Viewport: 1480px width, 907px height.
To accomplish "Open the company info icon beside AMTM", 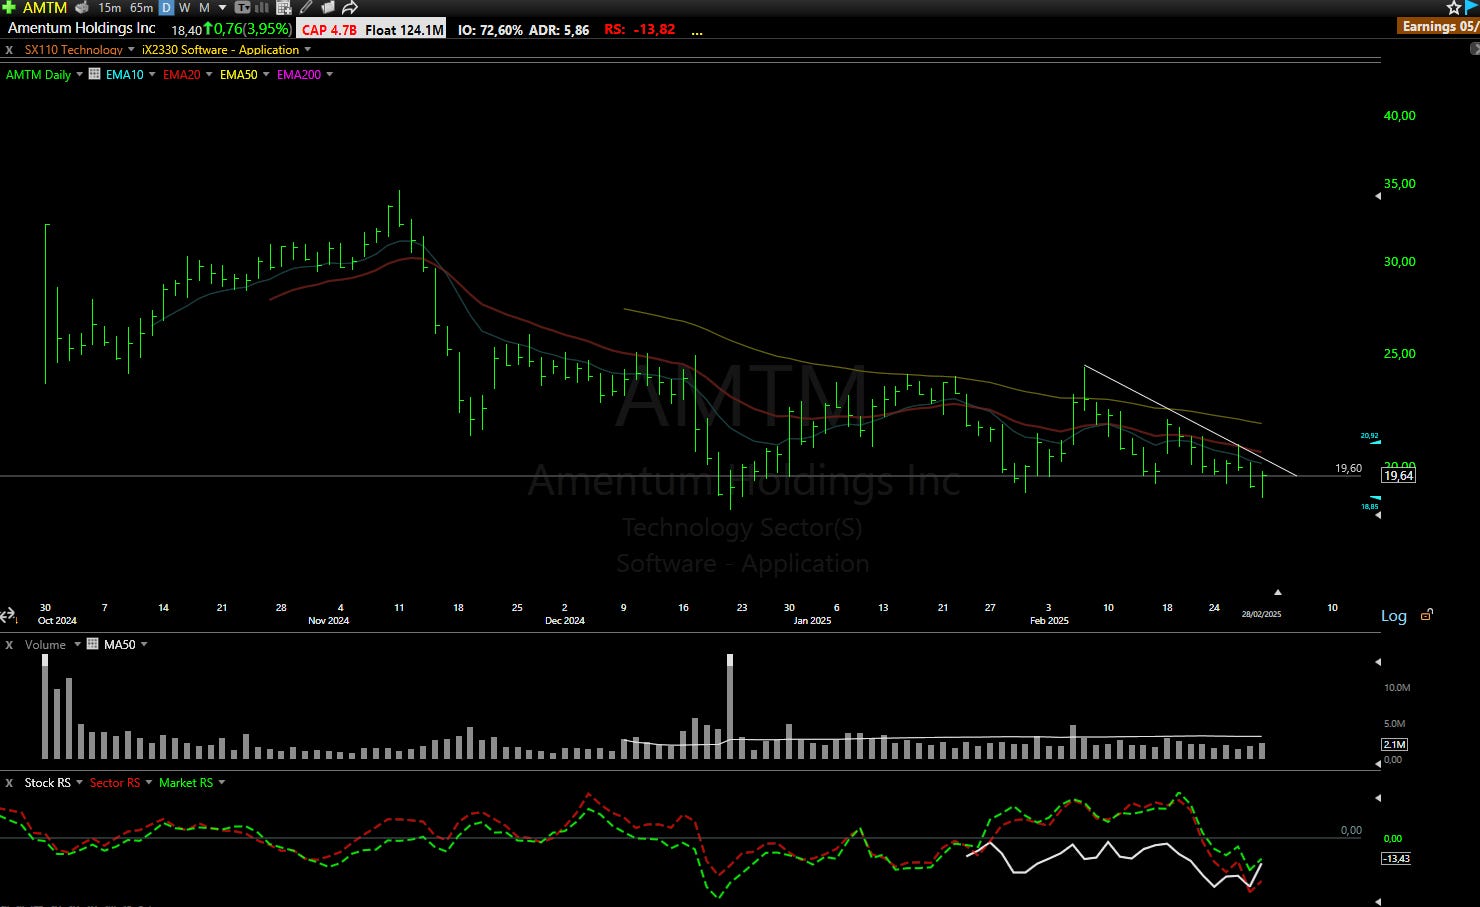I will pyautogui.click(x=82, y=7).
